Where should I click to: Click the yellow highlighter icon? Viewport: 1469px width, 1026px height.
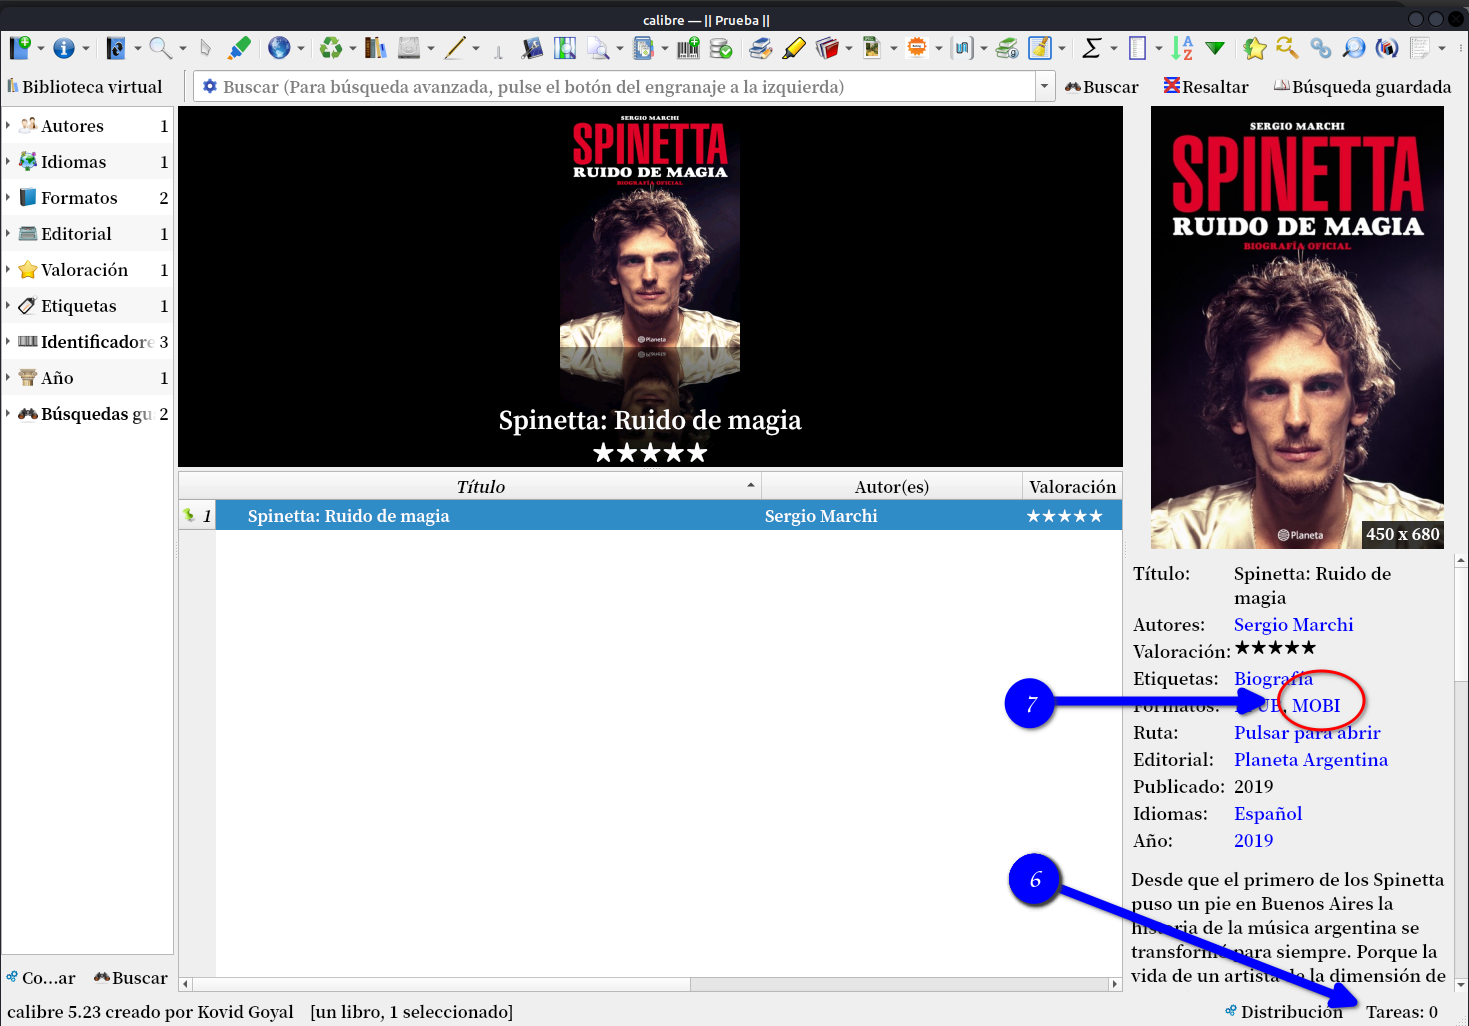coord(794,47)
